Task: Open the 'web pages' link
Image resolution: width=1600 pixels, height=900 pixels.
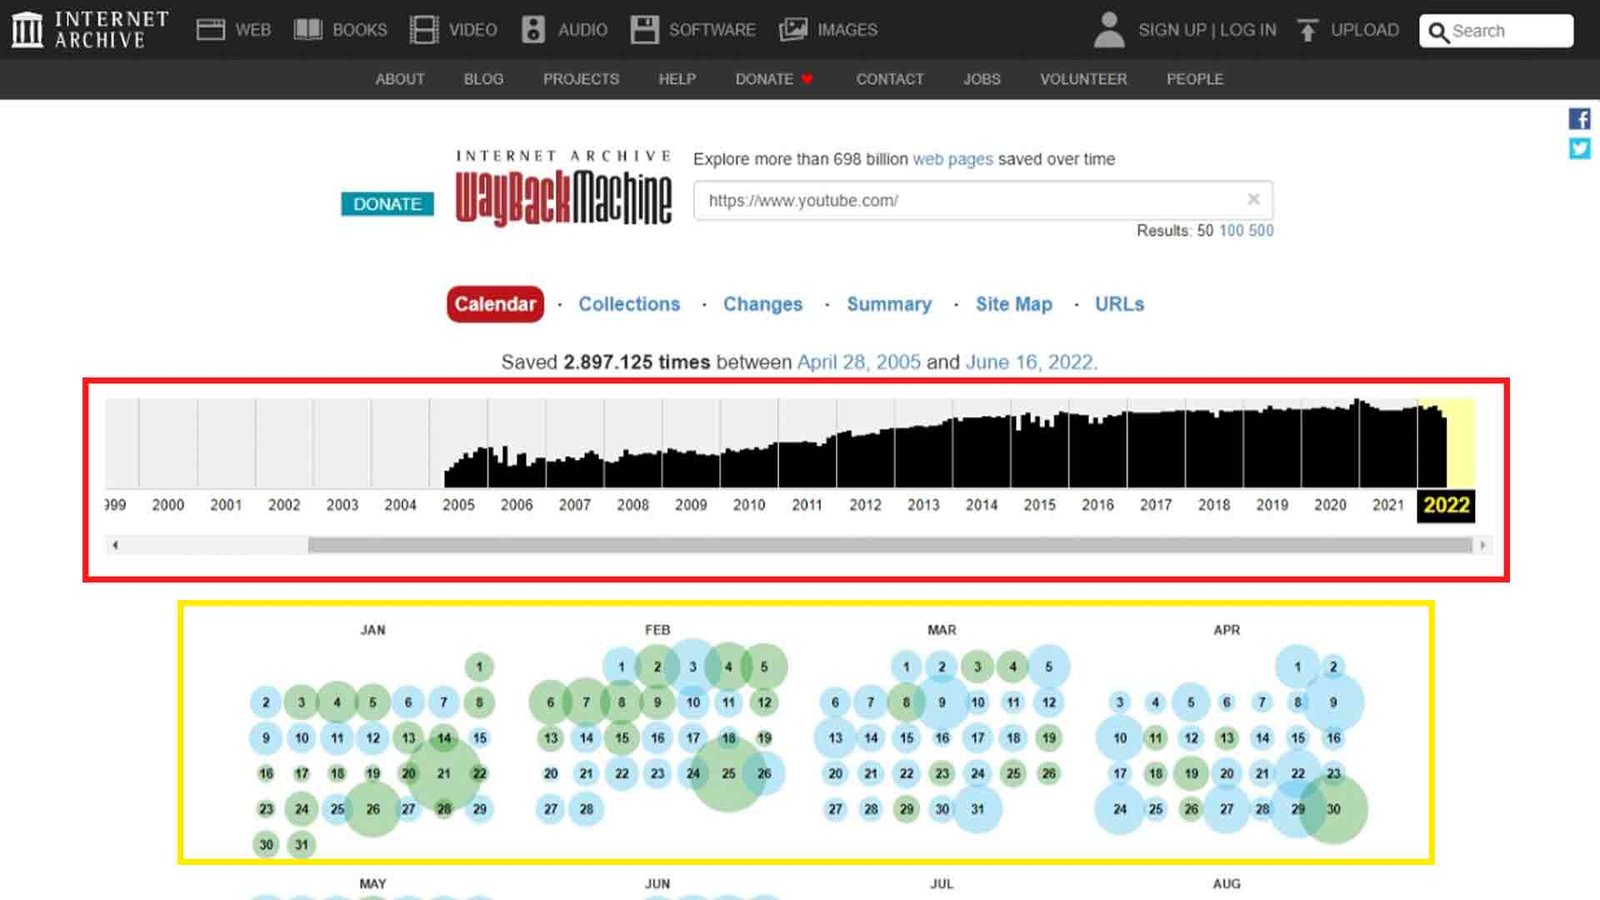Action: (953, 159)
